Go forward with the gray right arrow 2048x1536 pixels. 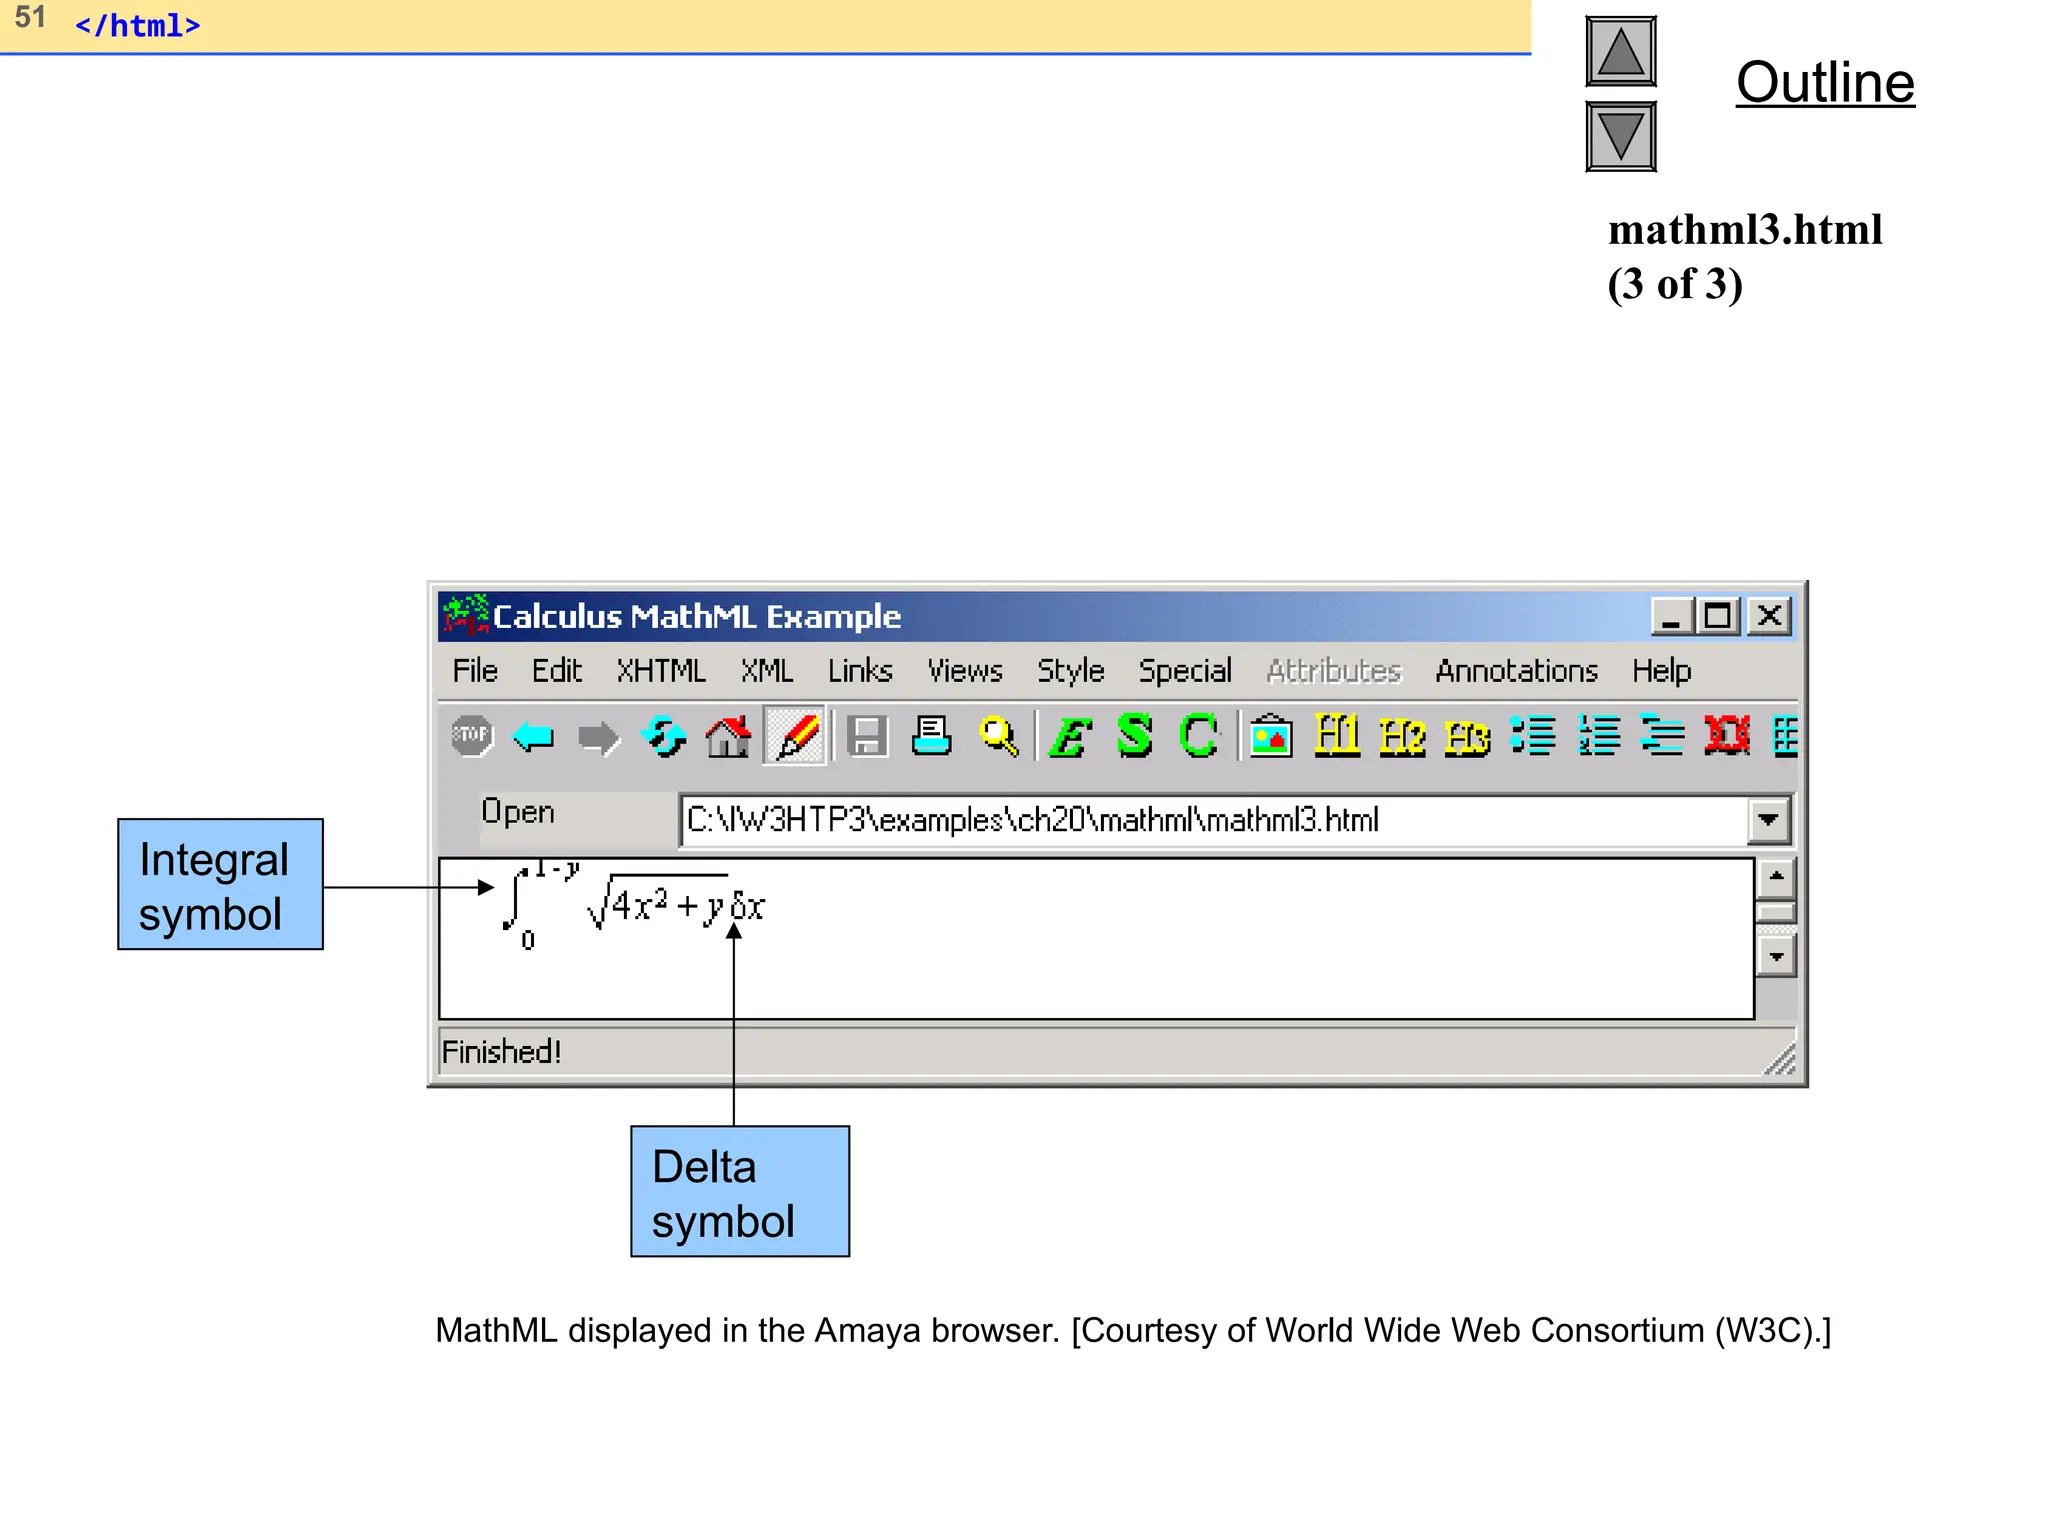[599, 739]
